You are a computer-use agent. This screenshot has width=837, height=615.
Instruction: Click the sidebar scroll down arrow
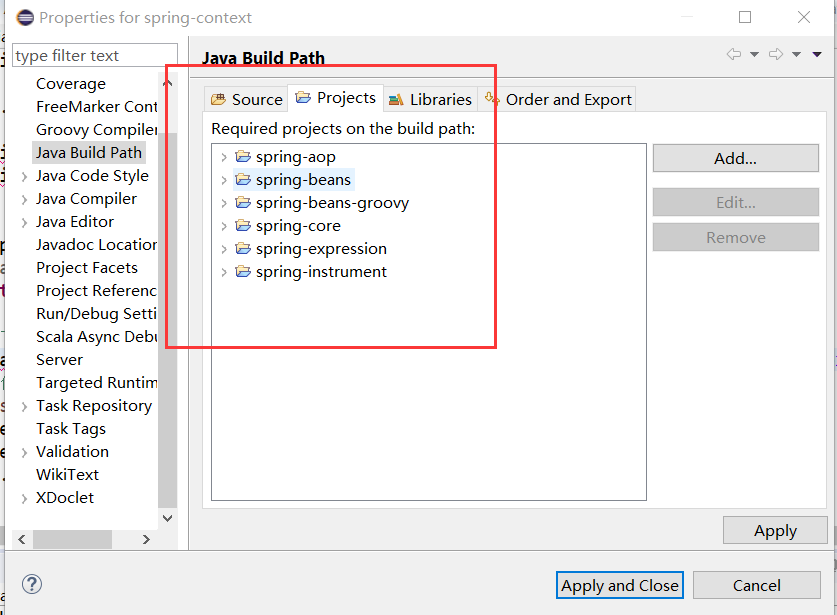[168, 518]
